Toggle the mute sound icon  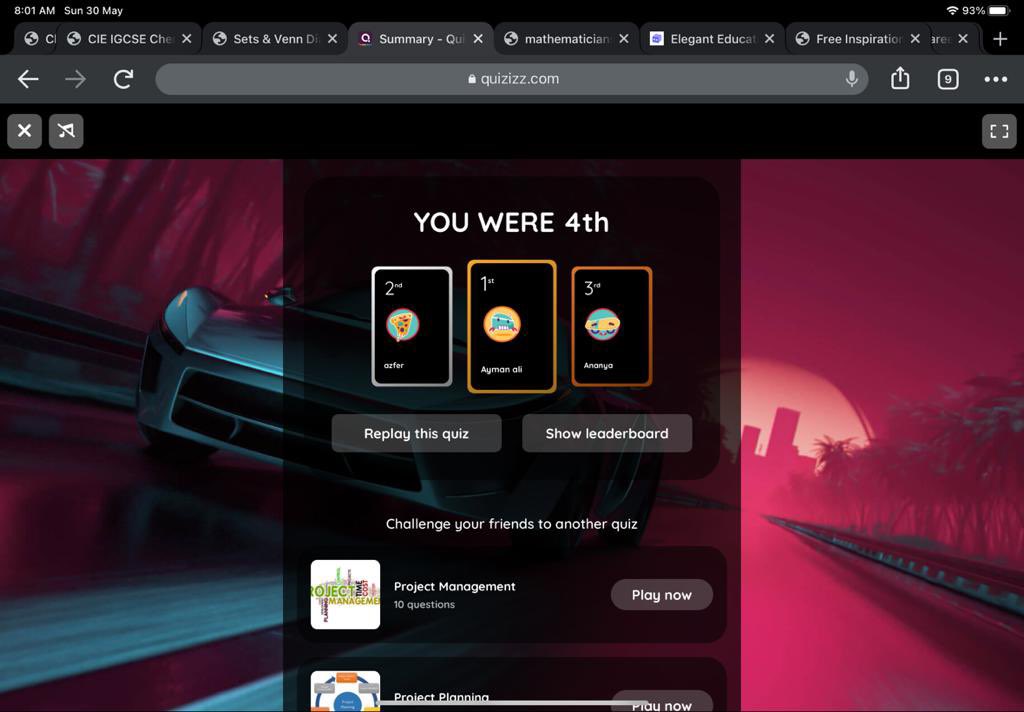pyautogui.click(x=66, y=131)
